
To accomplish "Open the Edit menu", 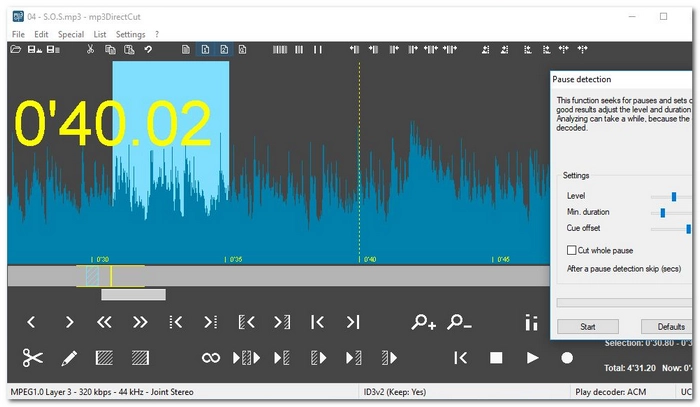I will coord(41,34).
